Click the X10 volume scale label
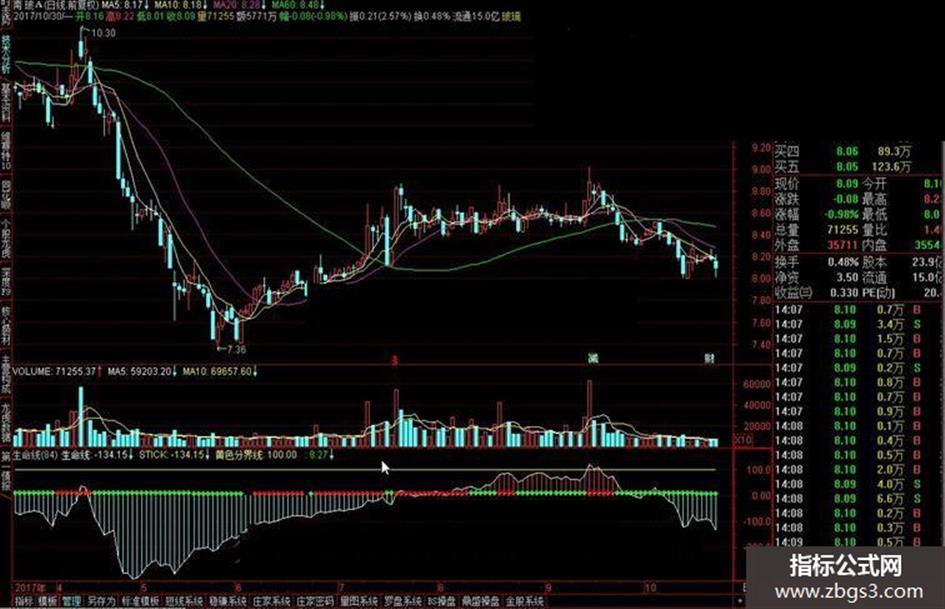Image resolution: width=945 pixels, height=609 pixels. (744, 440)
